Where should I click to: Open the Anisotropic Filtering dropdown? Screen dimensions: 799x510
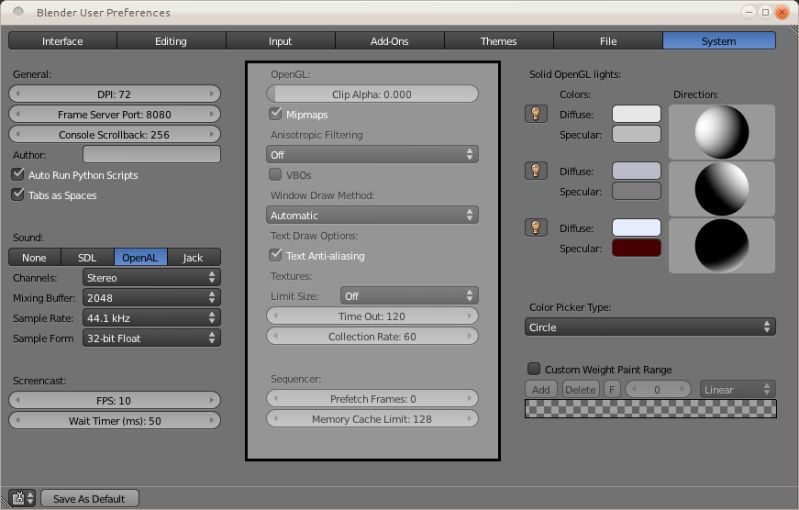[x=372, y=154]
